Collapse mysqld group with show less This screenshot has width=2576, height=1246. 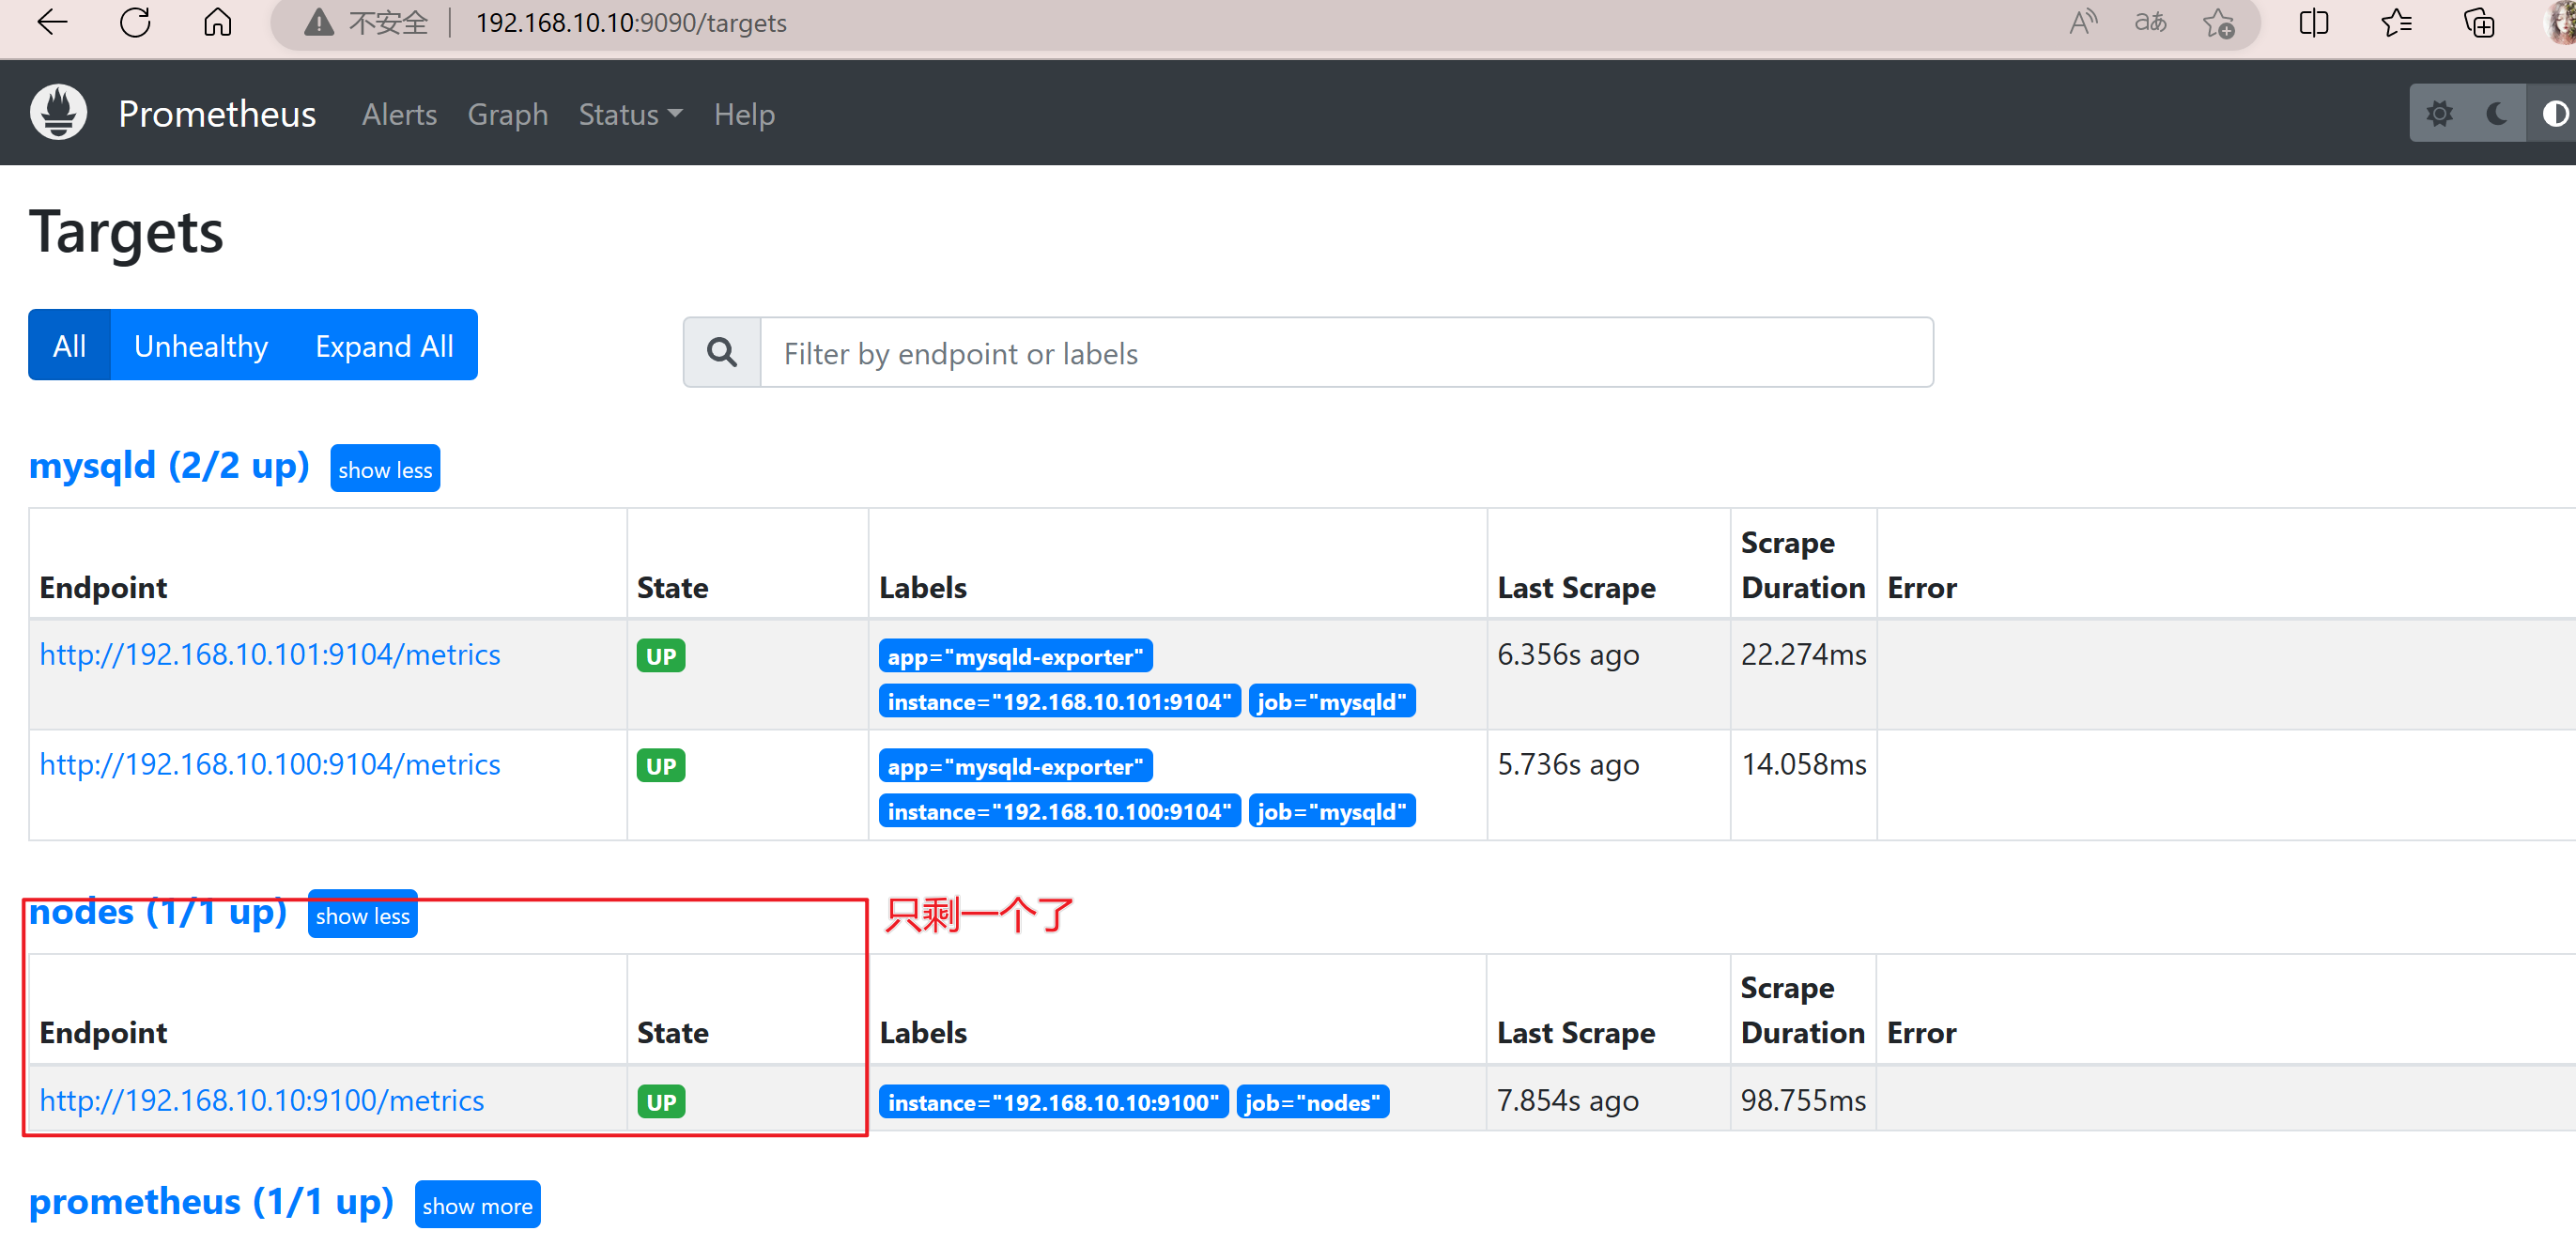385,469
